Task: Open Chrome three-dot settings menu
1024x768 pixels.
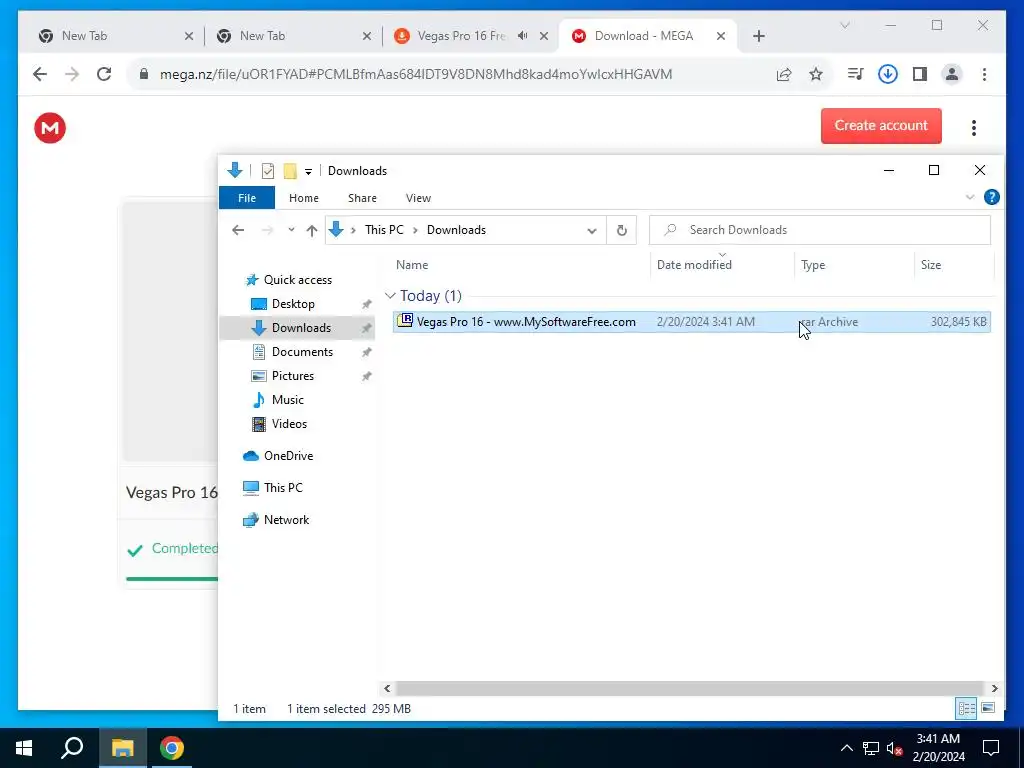Action: (x=984, y=74)
